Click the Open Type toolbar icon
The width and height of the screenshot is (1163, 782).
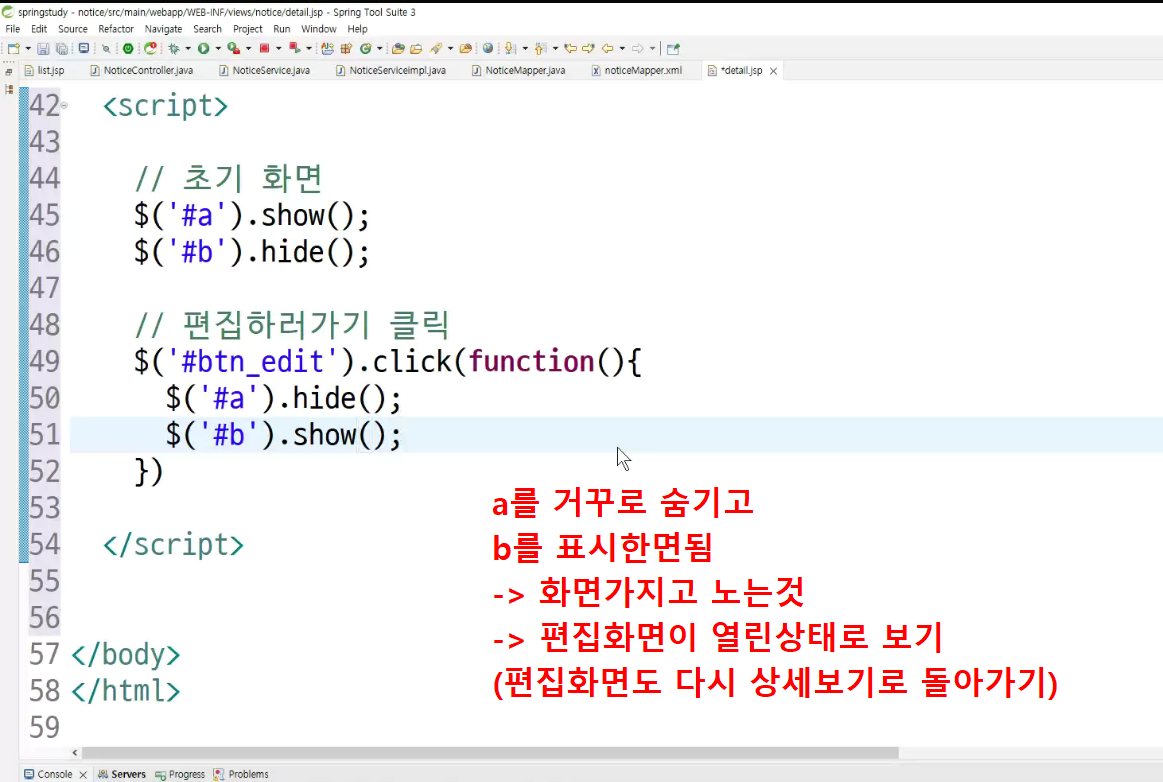(327, 48)
